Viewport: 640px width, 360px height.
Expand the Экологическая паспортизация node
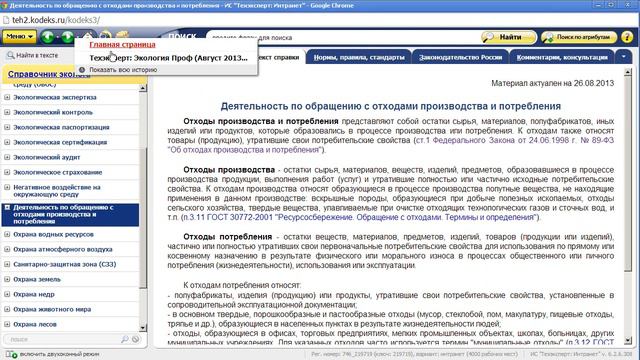coord(7,127)
